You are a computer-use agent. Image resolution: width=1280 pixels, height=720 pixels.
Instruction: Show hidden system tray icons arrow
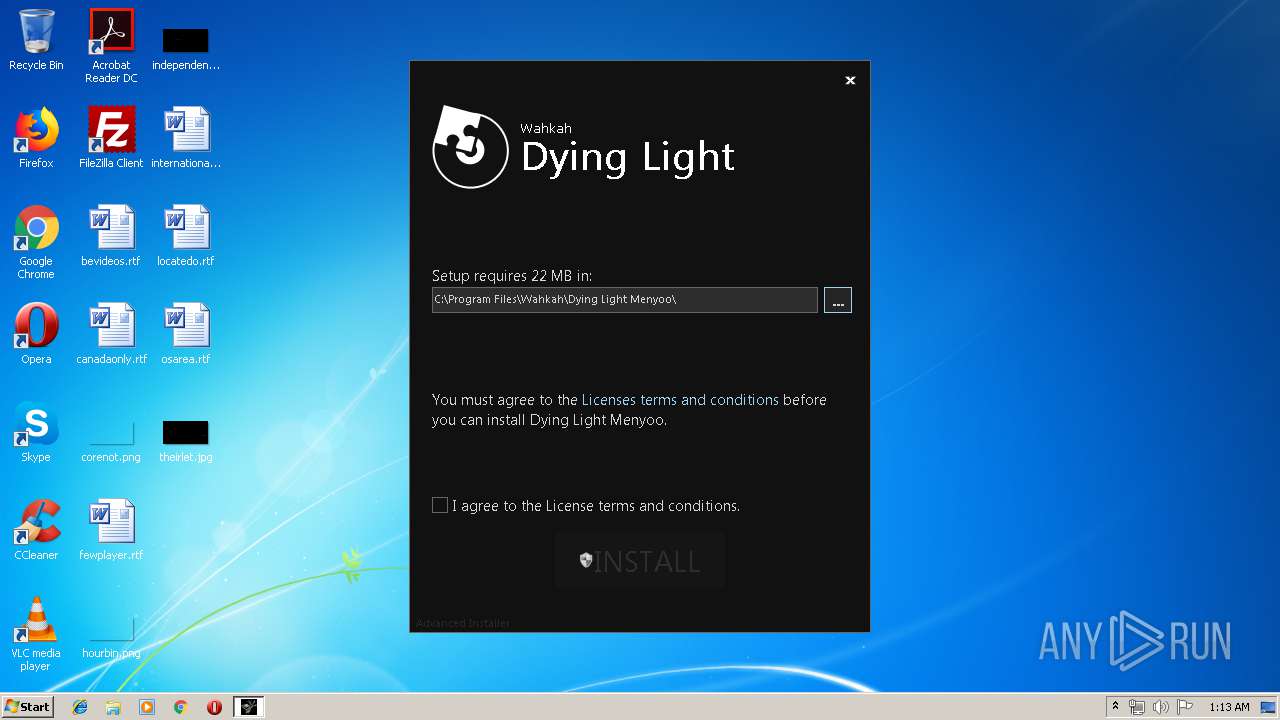point(1115,707)
